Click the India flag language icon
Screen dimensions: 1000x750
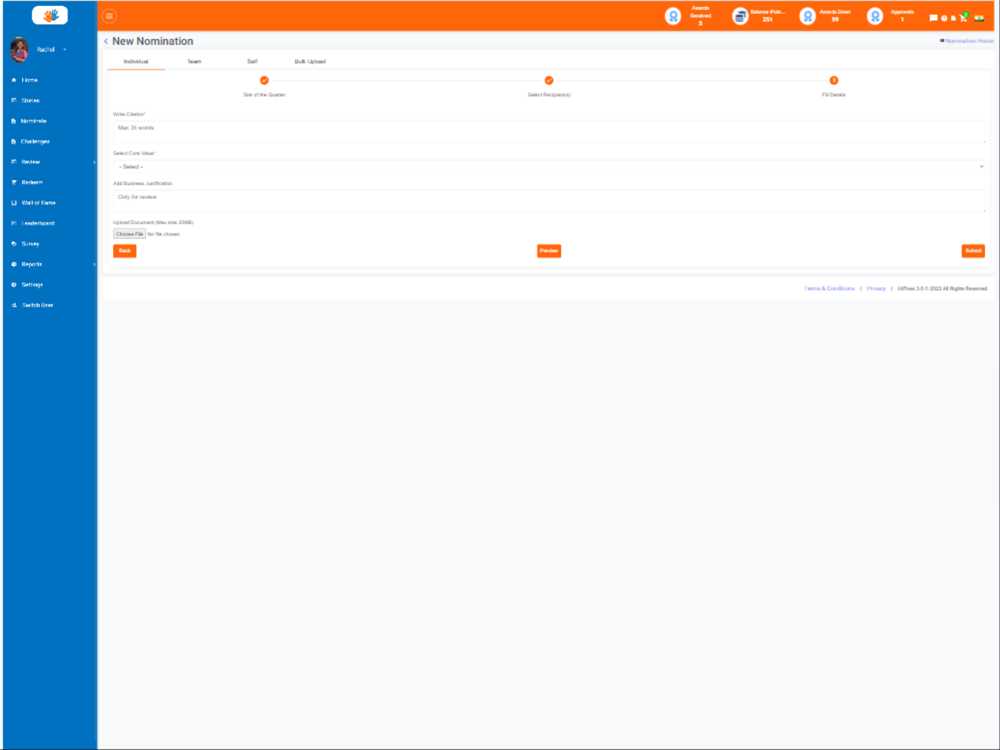(979, 18)
